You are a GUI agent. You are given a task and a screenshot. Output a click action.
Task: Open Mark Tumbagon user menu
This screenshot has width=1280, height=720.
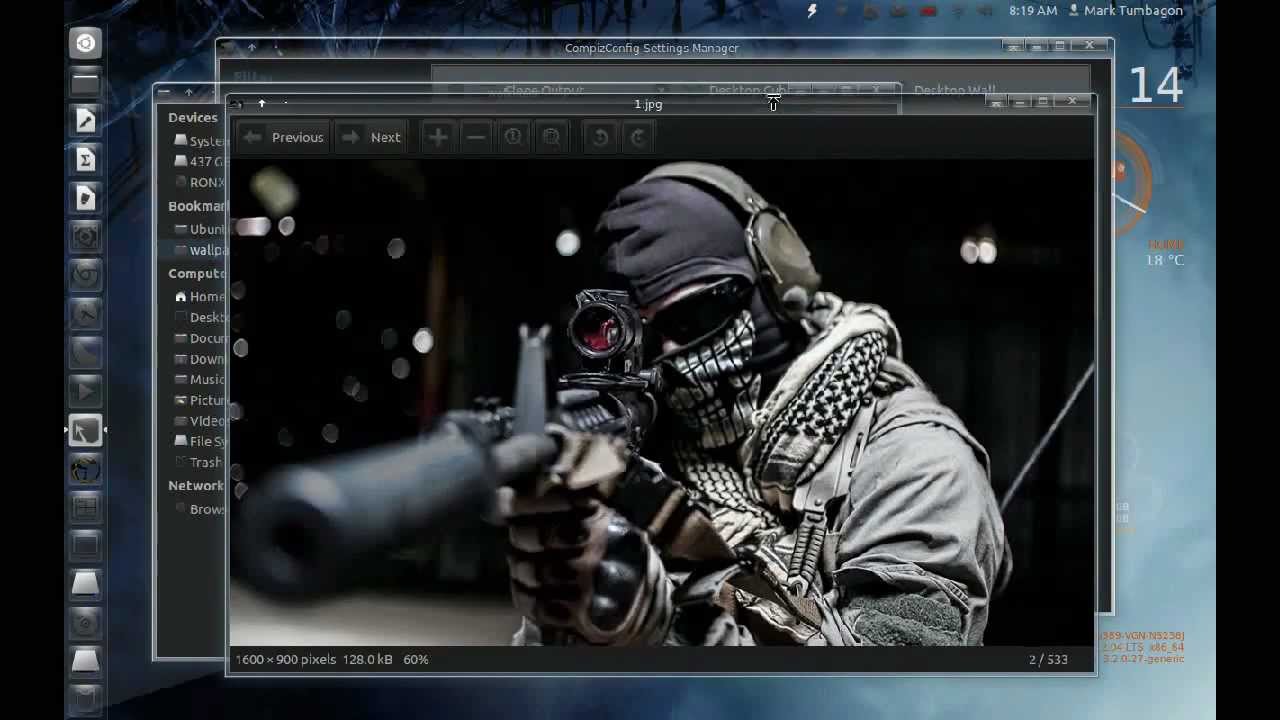1126,11
